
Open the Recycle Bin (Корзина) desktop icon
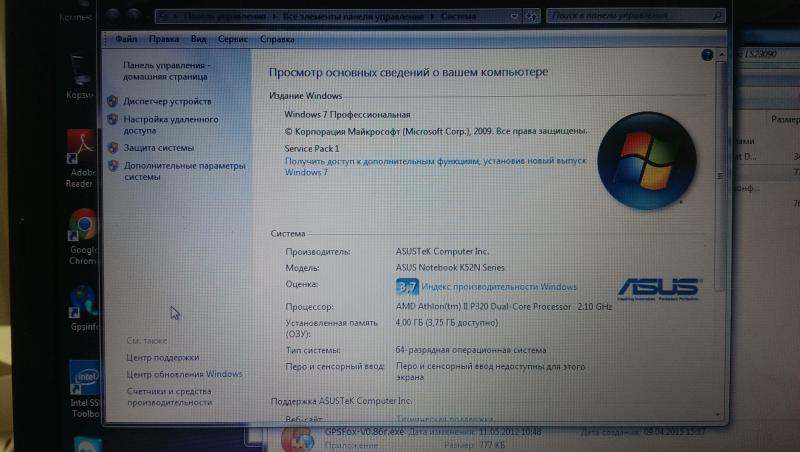pos(81,77)
